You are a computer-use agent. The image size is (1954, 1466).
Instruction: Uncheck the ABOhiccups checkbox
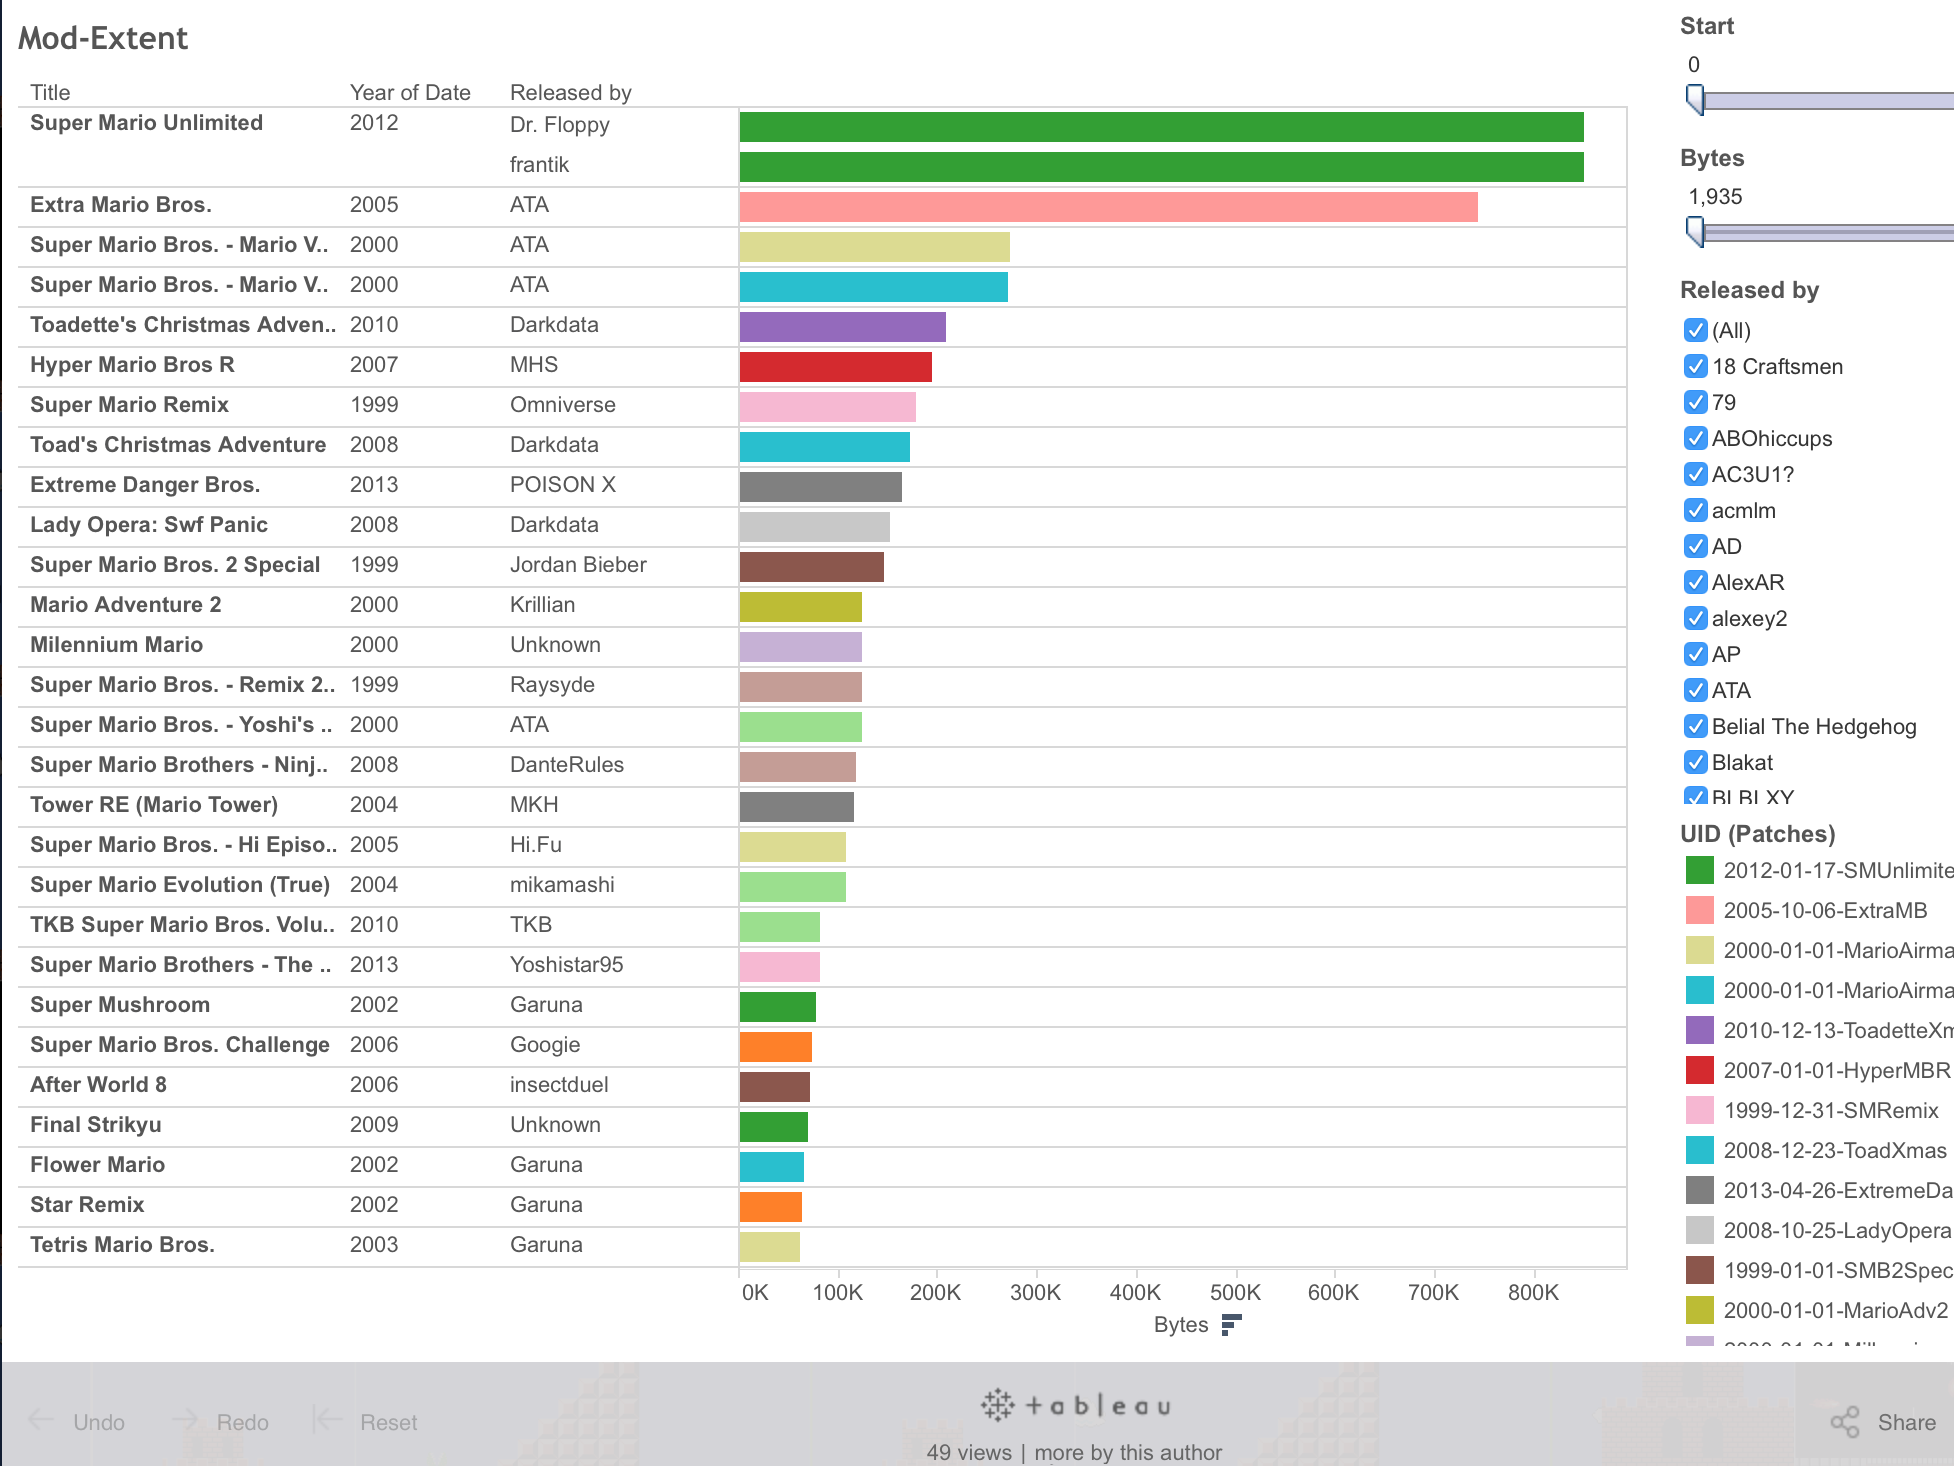coord(1695,438)
